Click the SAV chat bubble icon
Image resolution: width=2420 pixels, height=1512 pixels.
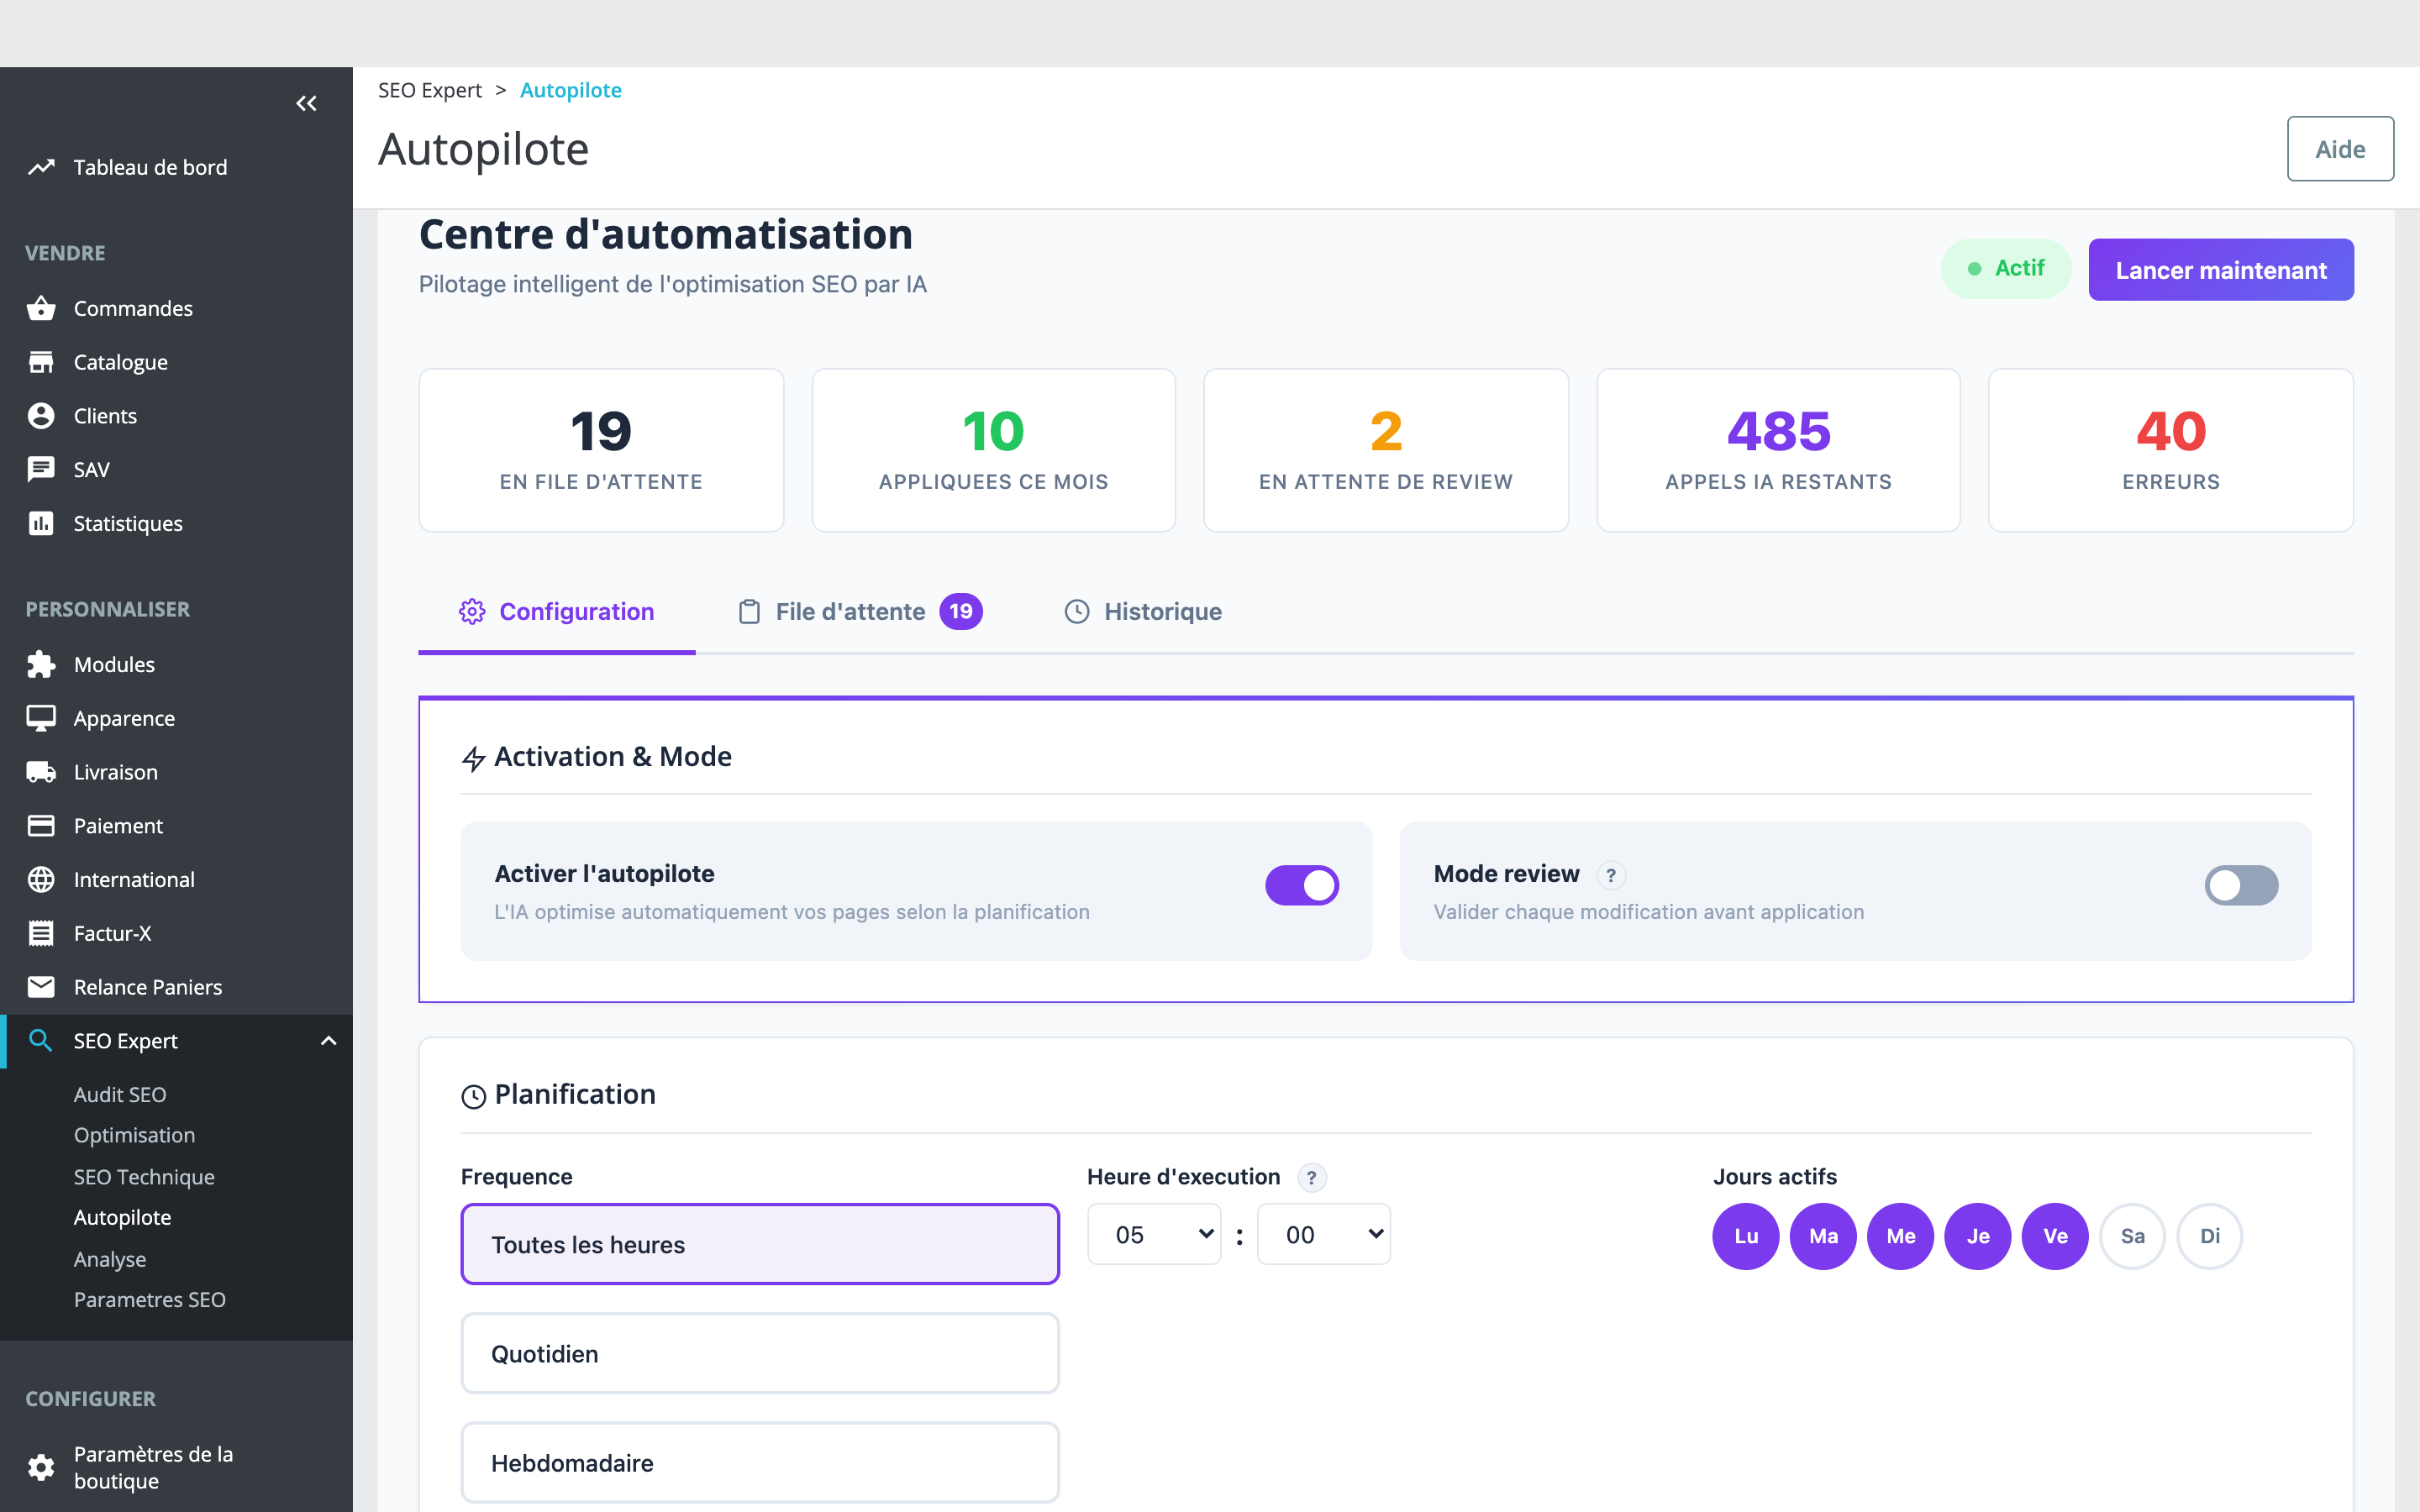(41, 470)
